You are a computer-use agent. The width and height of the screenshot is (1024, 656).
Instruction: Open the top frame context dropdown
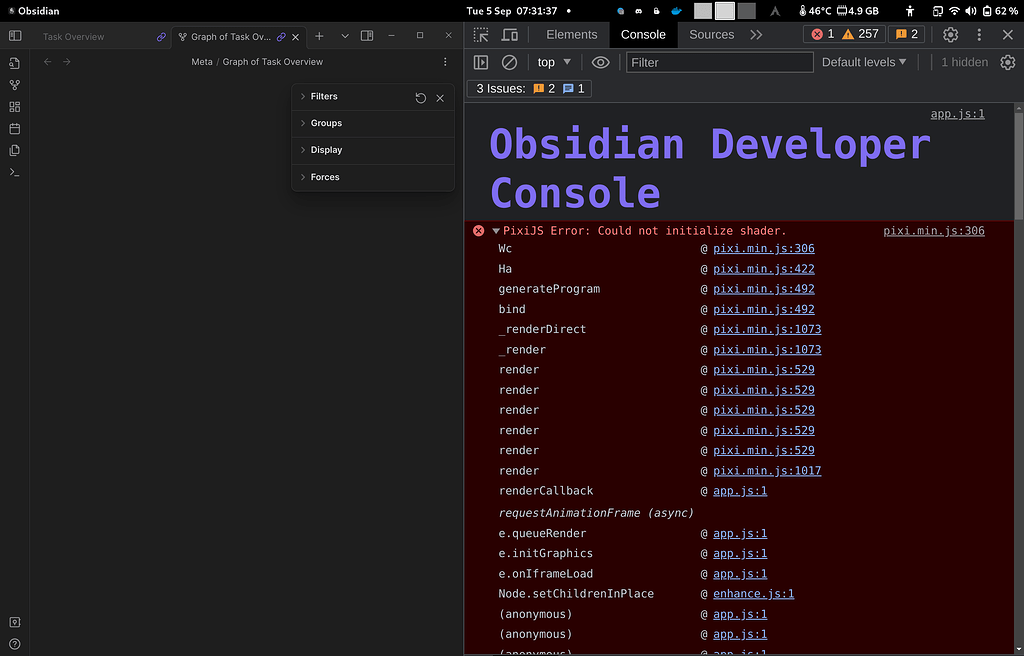[x=553, y=62]
